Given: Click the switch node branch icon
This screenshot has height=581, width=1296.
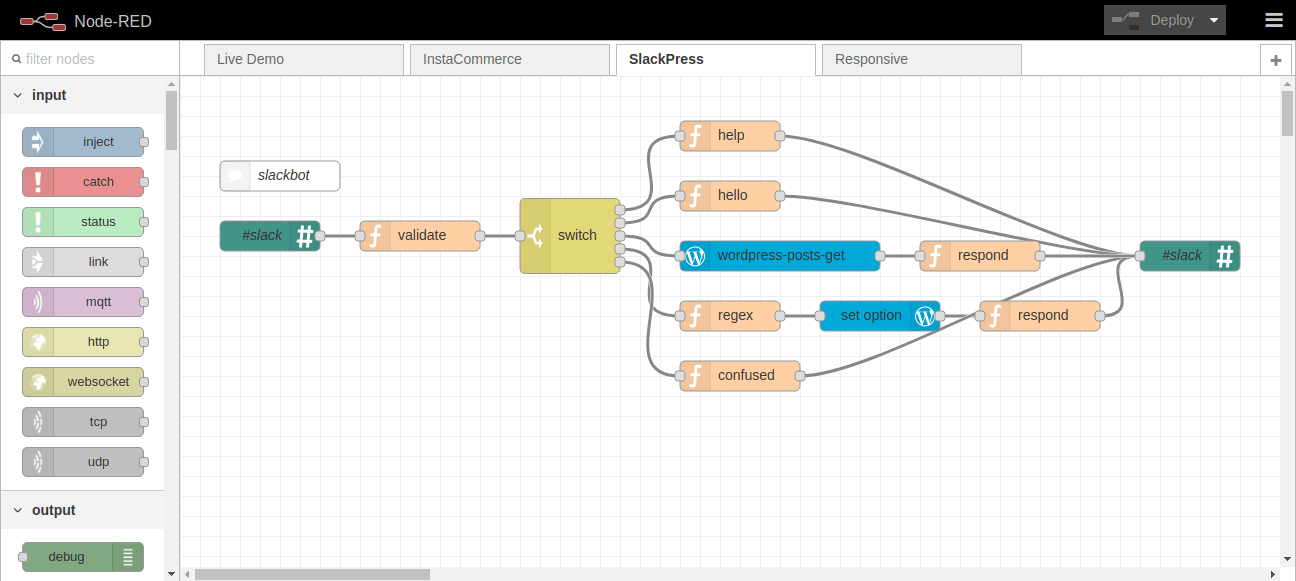Looking at the screenshot, I should tap(536, 236).
